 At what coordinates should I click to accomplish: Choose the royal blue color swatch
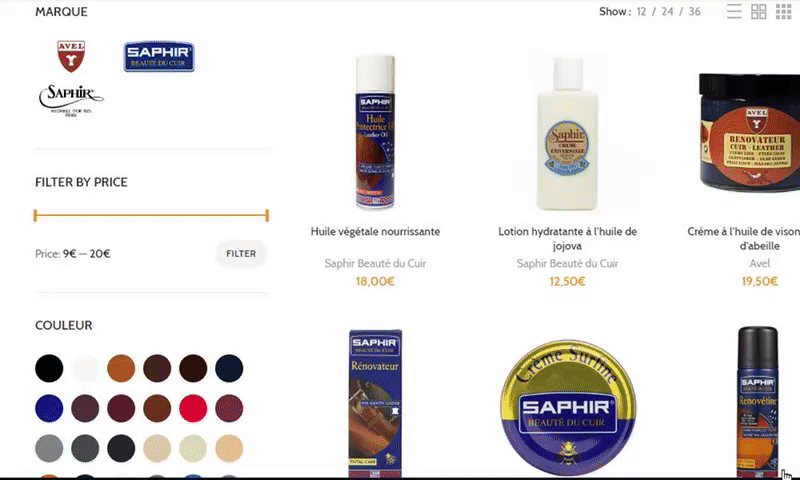coord(49,408)
